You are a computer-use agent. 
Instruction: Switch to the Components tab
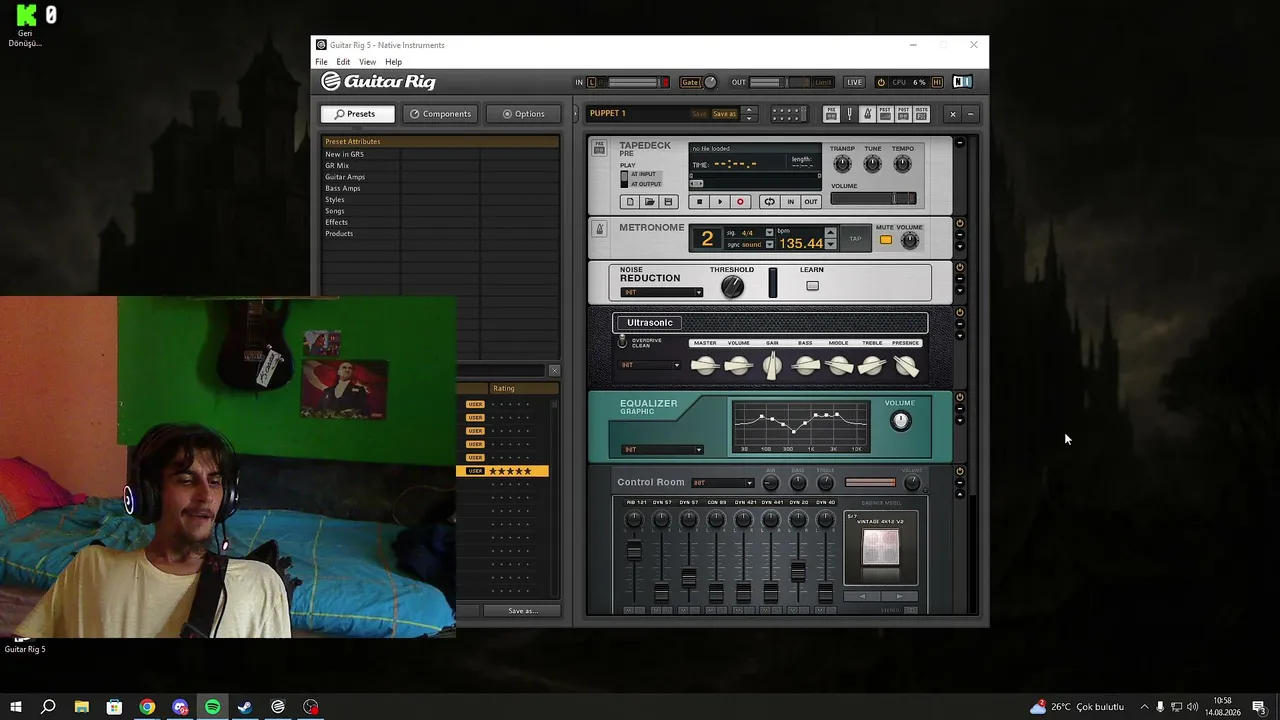point(440,114)
